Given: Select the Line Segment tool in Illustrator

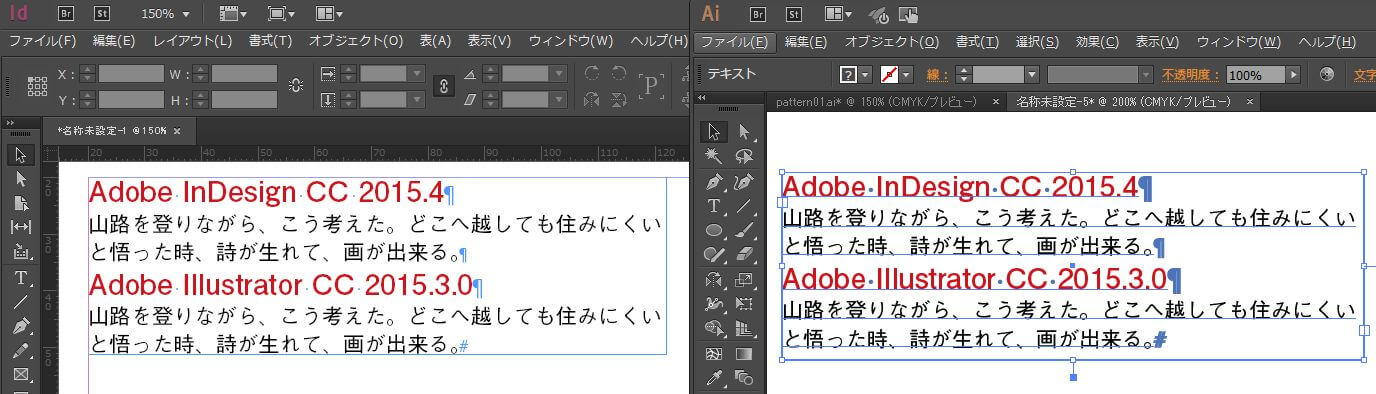Looking at the screenshot, I should coord(744,206).
